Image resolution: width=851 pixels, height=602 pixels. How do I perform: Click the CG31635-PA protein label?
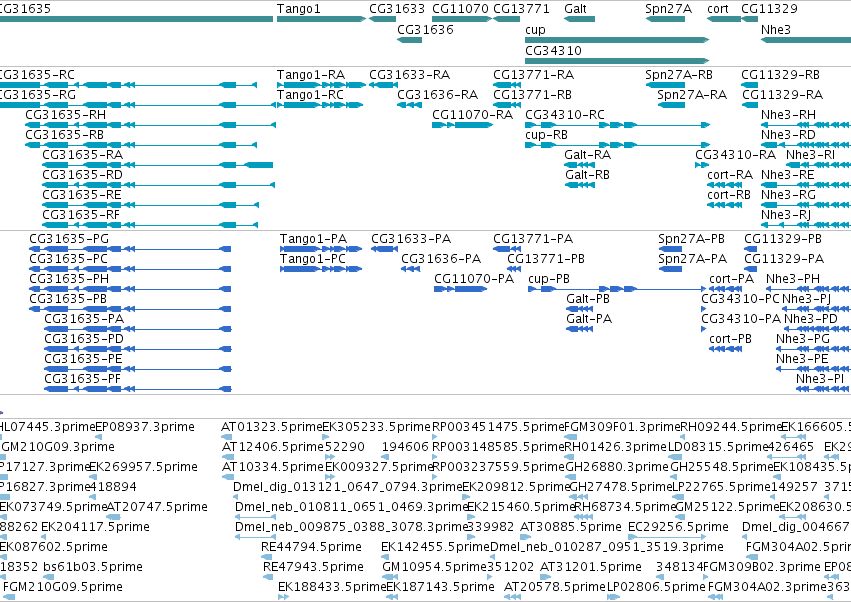tap(84, 319)
